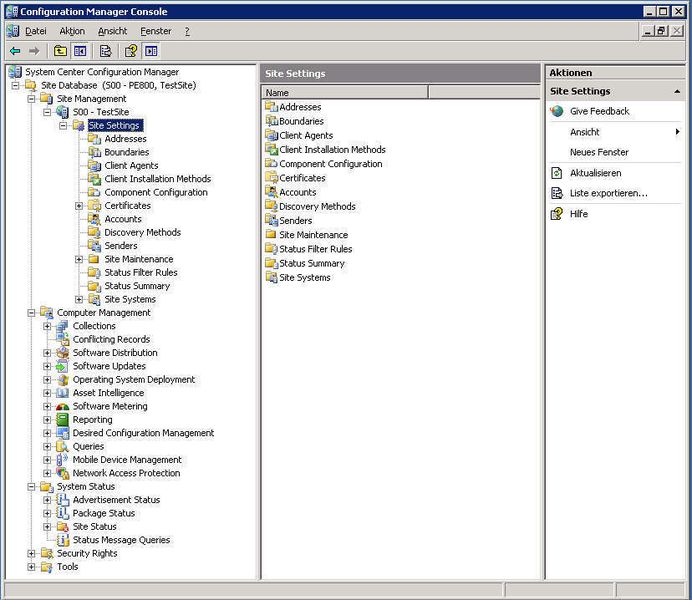The height and width of the screenshot is (600, 692).
Task: Toggle the action pane toolbar icon
Action: (x=151, y=51)
